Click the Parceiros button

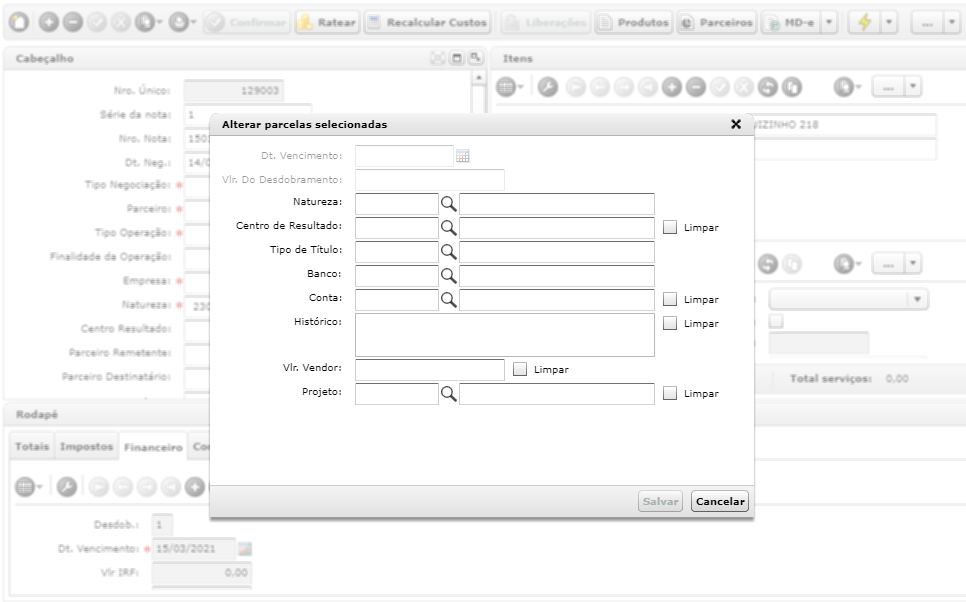(716, 22)
